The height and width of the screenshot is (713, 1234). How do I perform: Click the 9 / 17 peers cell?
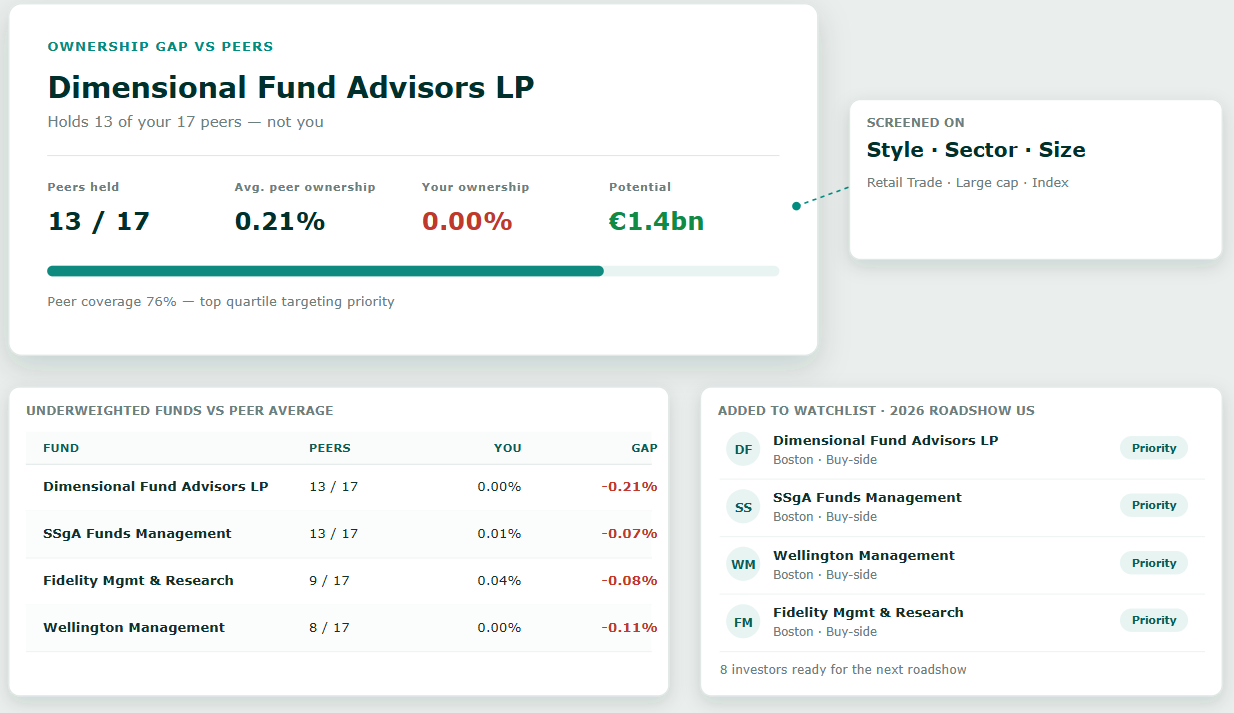[329, 581]
